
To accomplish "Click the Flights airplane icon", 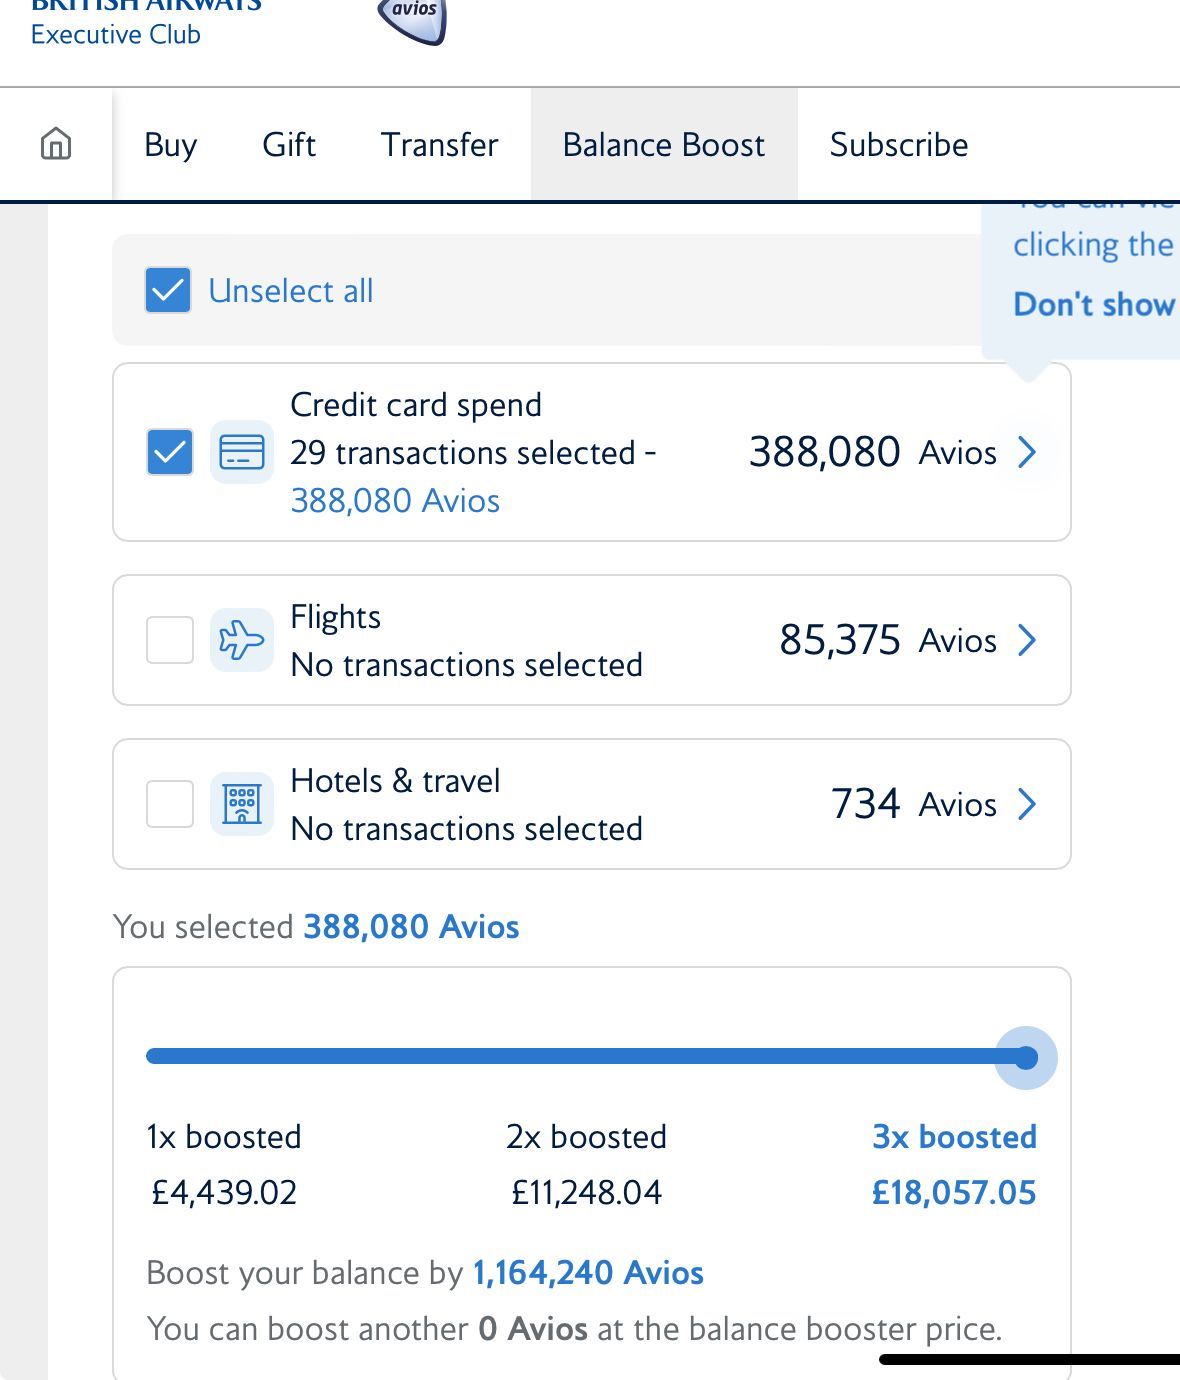I will (242, 640).
